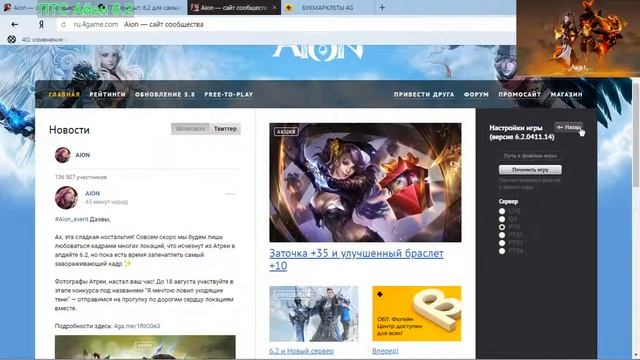Image resolution: width=640 pixels, height=360 pixels.
Task: Click the АКЦИЯ badge on the banner
Action: [x=286, y=131]
